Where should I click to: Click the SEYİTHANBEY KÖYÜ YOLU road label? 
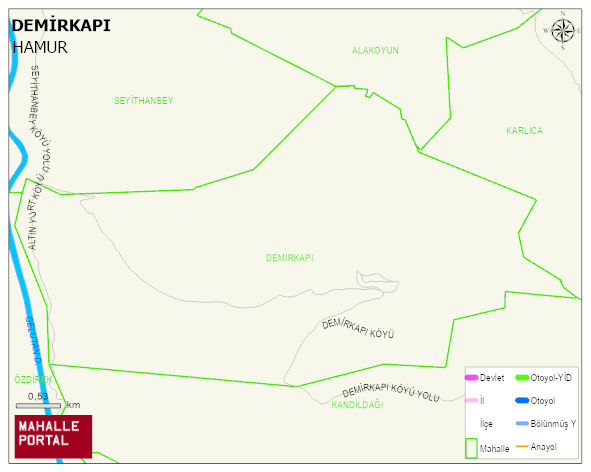tap(39, 118)
